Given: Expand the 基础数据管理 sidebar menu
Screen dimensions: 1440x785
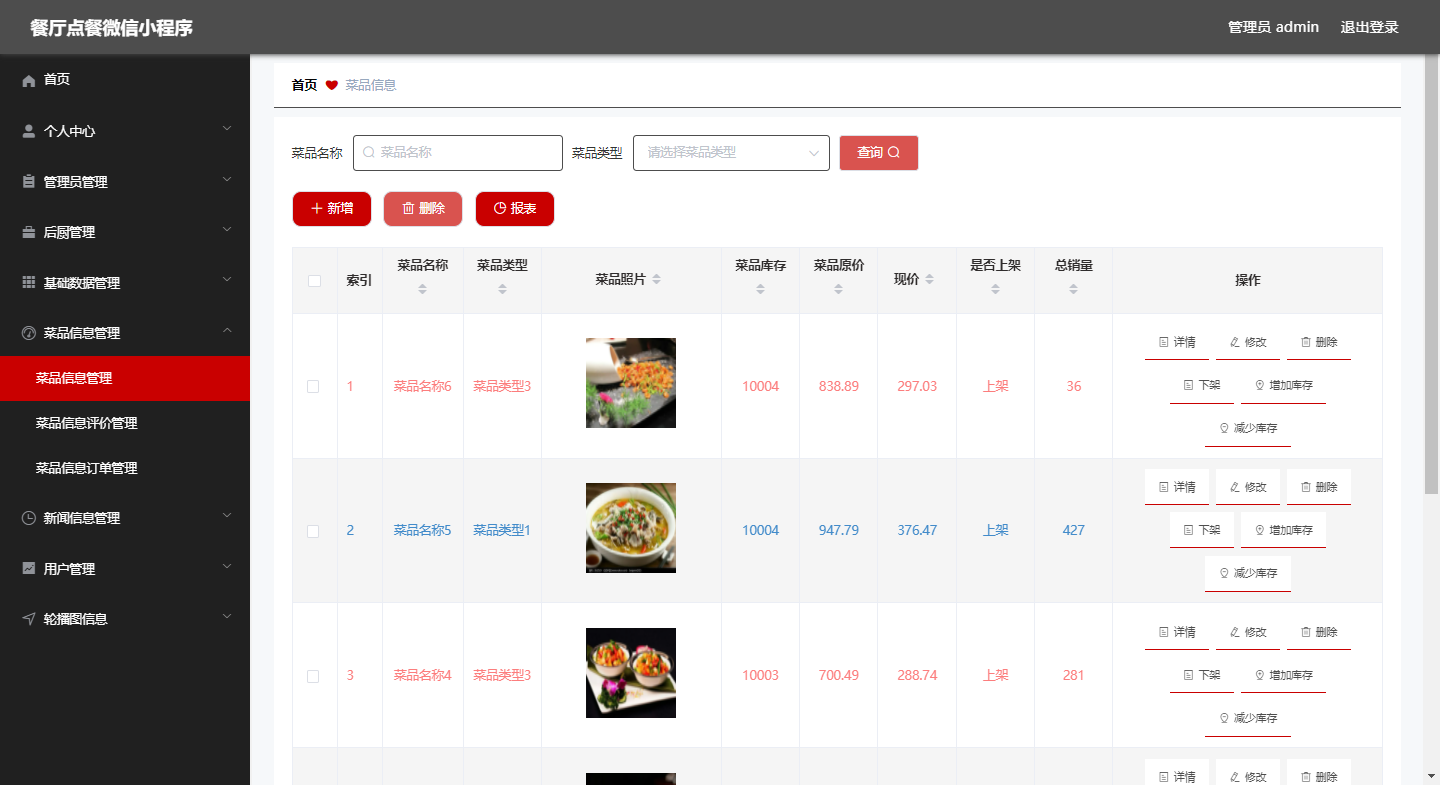Looking at the screenshot, I should pos(125,283).
